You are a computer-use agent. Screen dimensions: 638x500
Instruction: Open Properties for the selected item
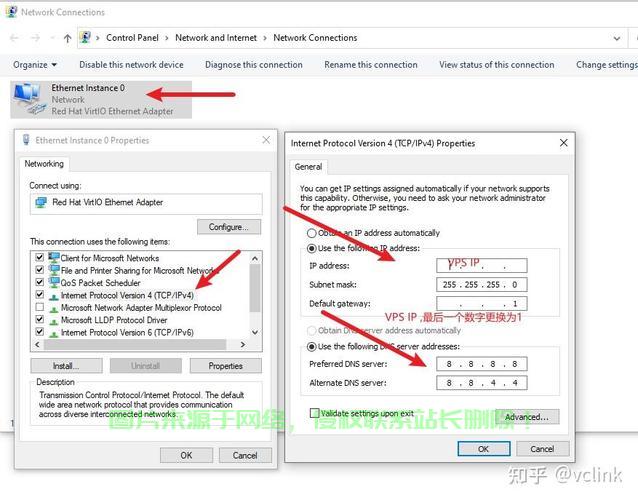[225, 366]
